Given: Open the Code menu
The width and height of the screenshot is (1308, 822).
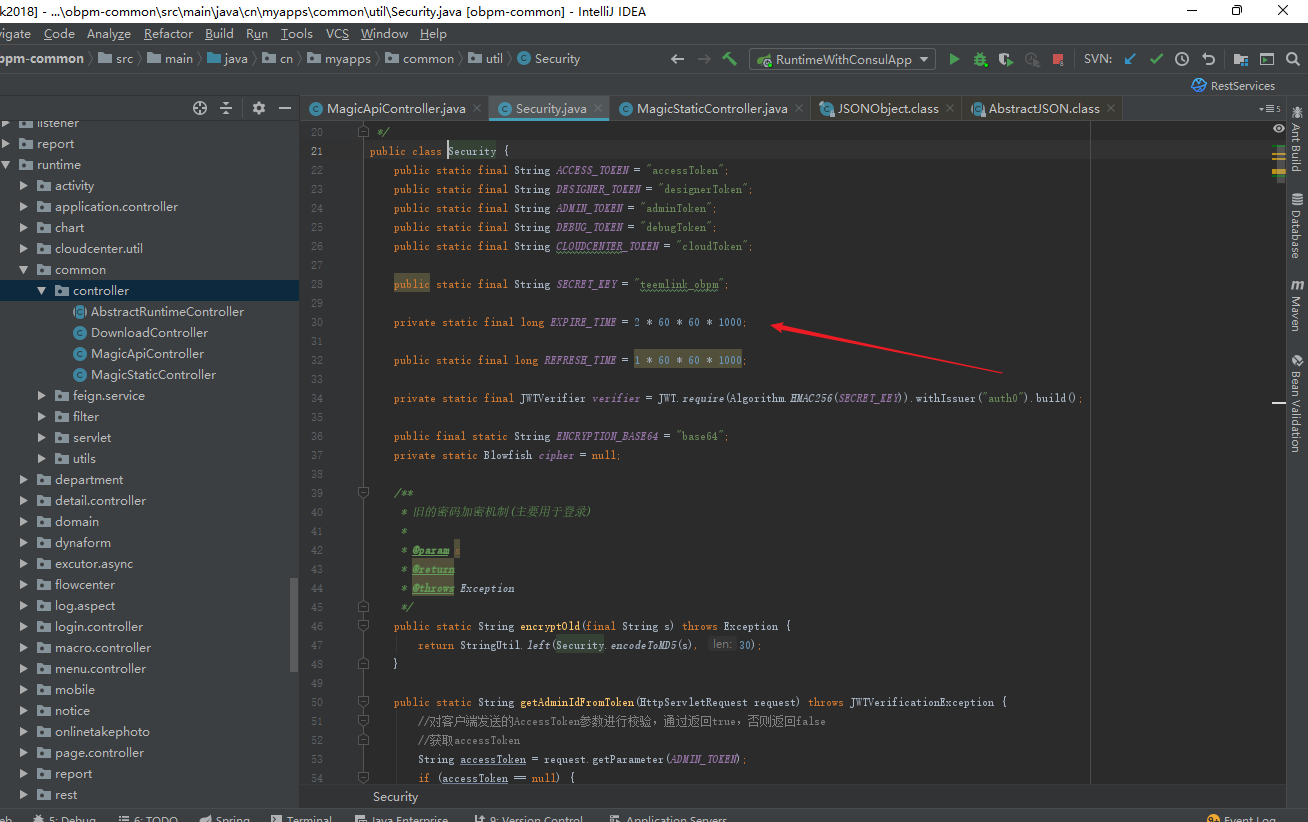Looking at the screenshot, I should point(59,34).
